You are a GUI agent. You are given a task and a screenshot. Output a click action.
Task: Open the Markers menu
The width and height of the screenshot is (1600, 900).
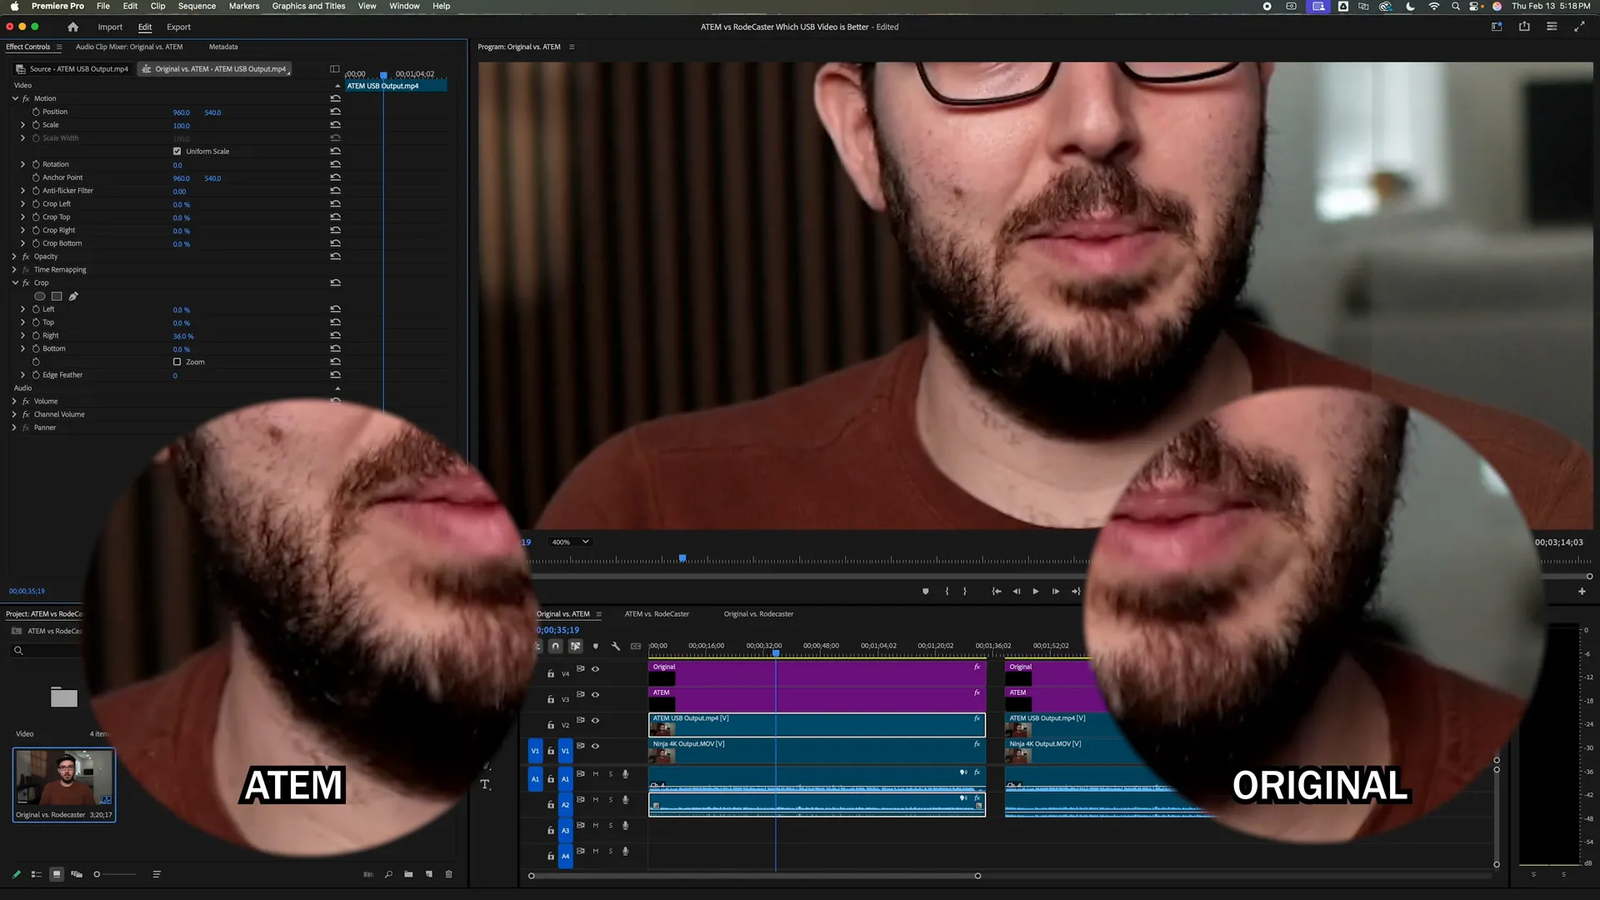244,6
